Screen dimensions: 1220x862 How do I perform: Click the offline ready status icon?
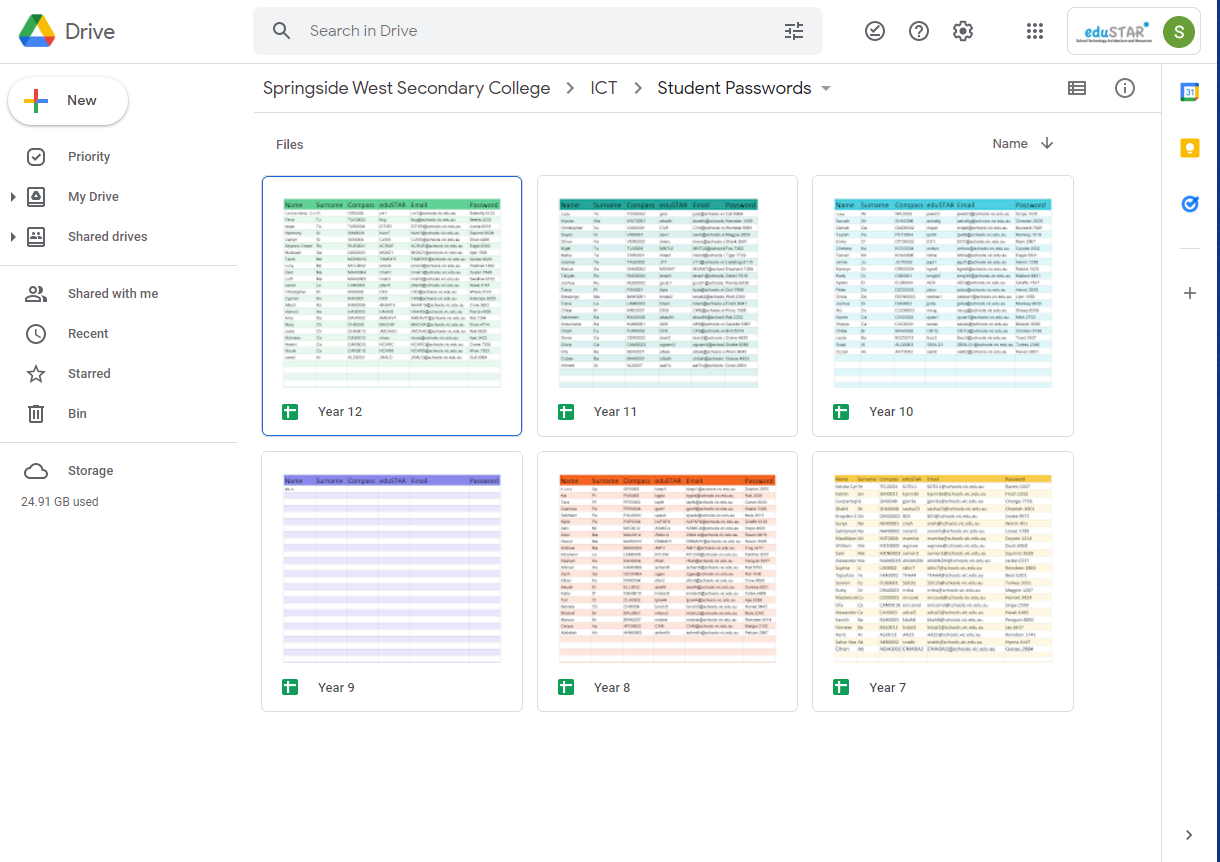pos(875,31)
